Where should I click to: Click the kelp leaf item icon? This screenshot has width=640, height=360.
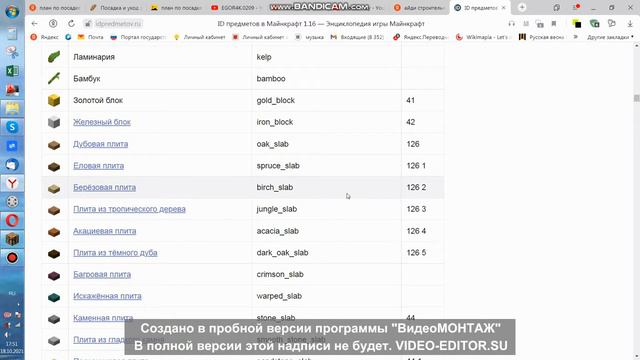pyautogui.click(x=54, y=57)
